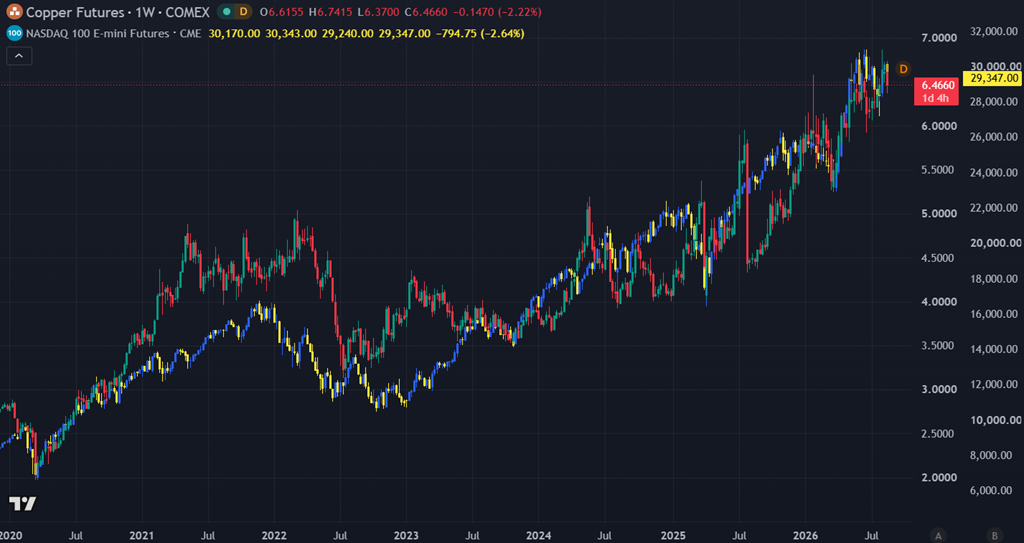Select the NASDAQ 100 E-mini Futures · CME legend
Viewport: 1024px width, 543px height.
pyautogui.click(x=114, y=33)
